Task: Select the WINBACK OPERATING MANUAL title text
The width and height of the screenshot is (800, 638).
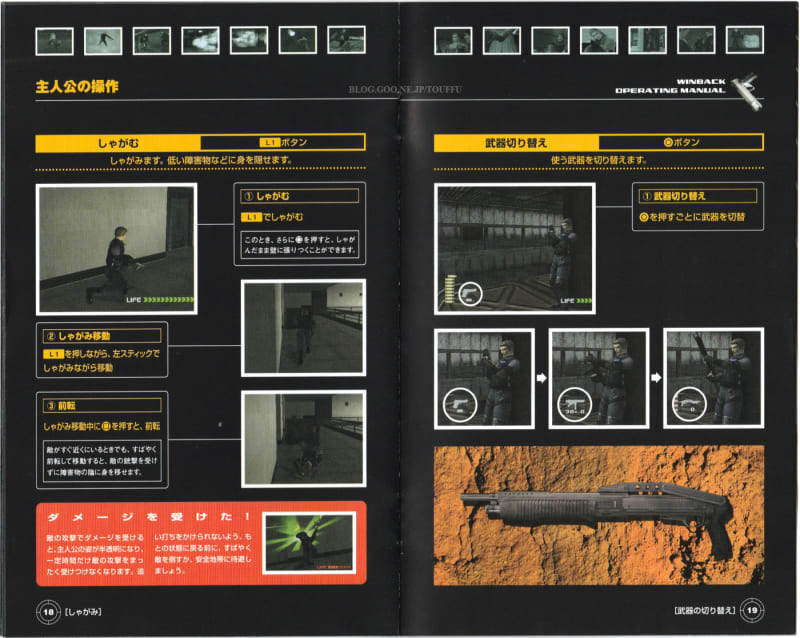Action: pyautogui.click(x=670, y=86)
